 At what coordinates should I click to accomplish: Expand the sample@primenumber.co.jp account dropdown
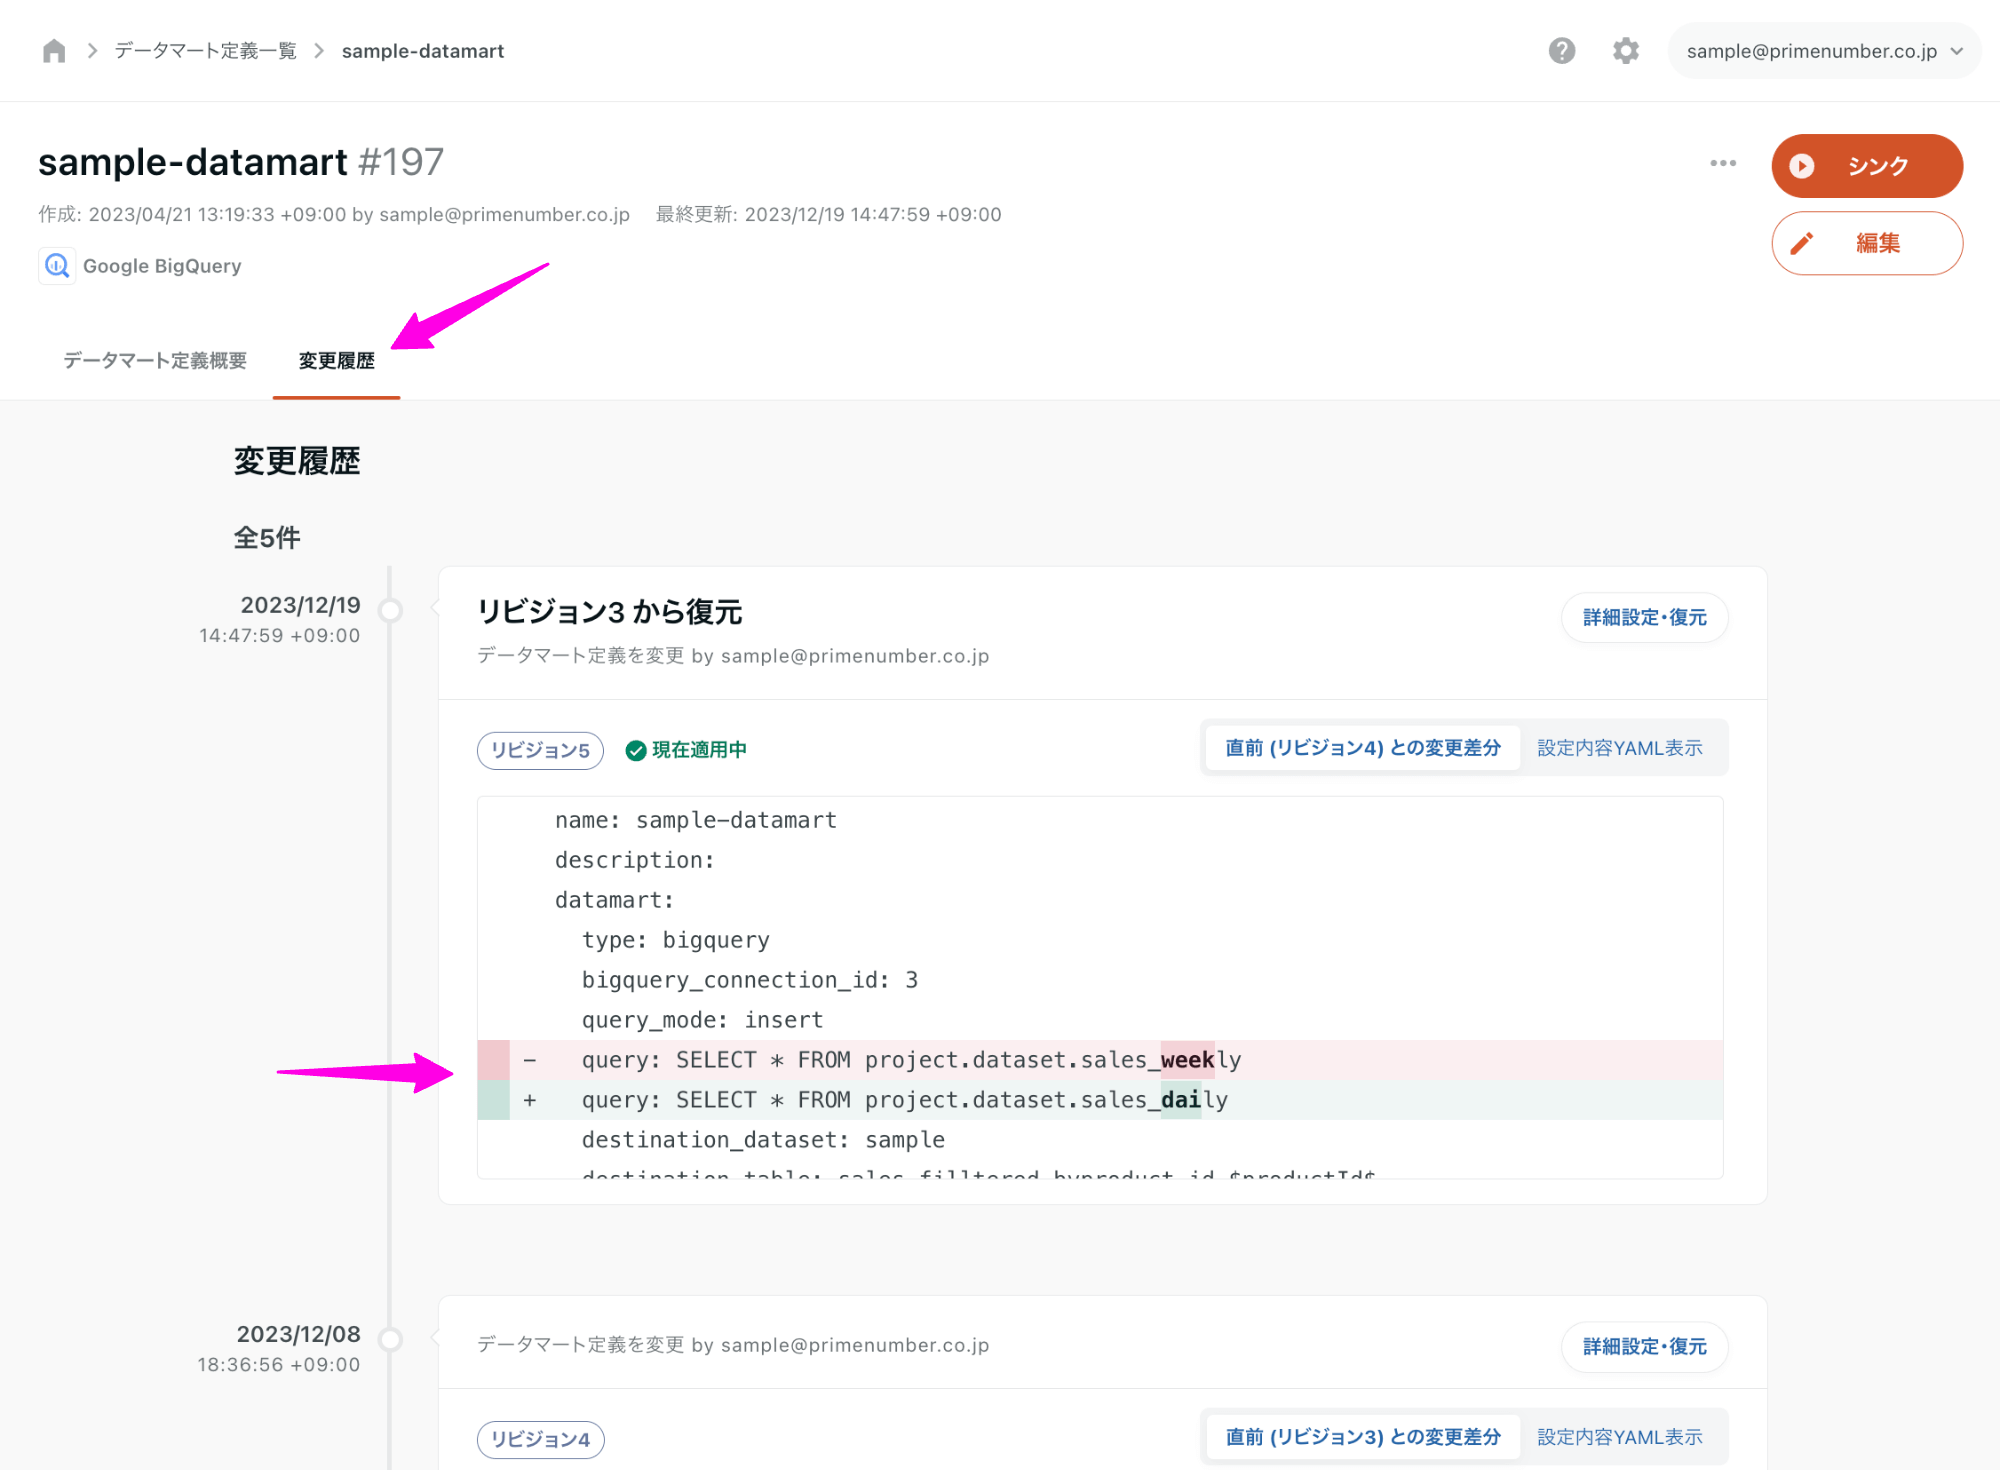pyautogui.click(x=1823, y=51)
